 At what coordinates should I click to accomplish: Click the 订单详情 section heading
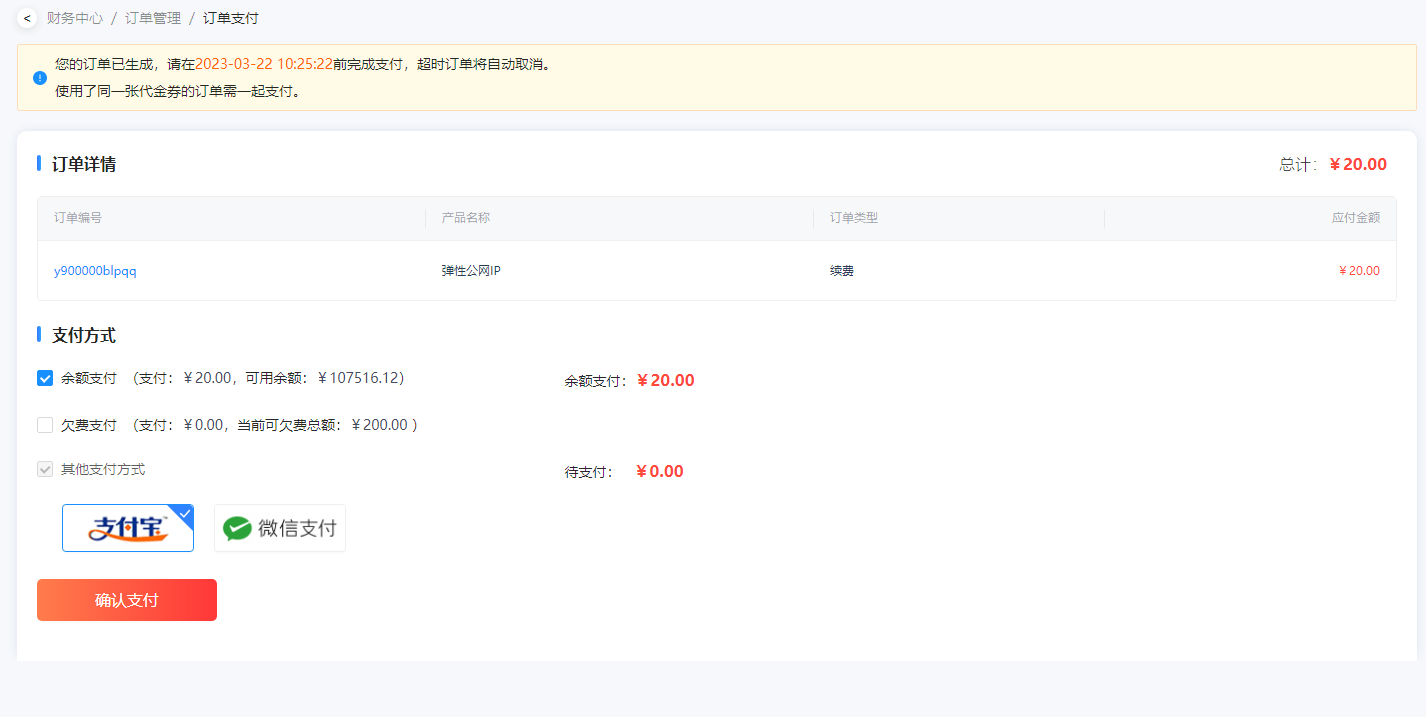point(84,164)
